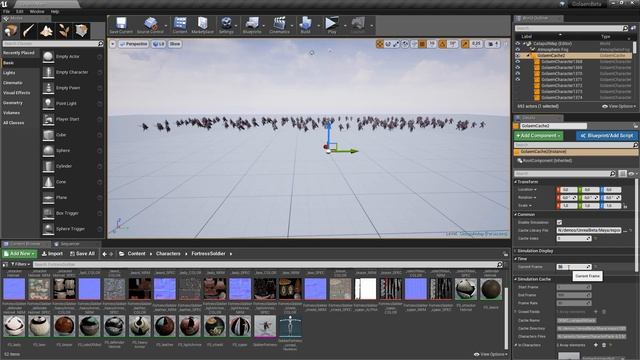This screenshot has width=640, height=360.
Task: Start Play in editor
Action: tap(331, 25)
